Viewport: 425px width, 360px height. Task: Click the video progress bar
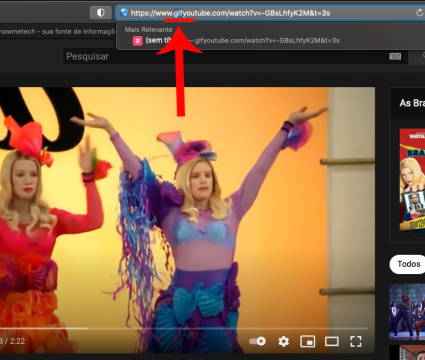click(x=184, y=328)
